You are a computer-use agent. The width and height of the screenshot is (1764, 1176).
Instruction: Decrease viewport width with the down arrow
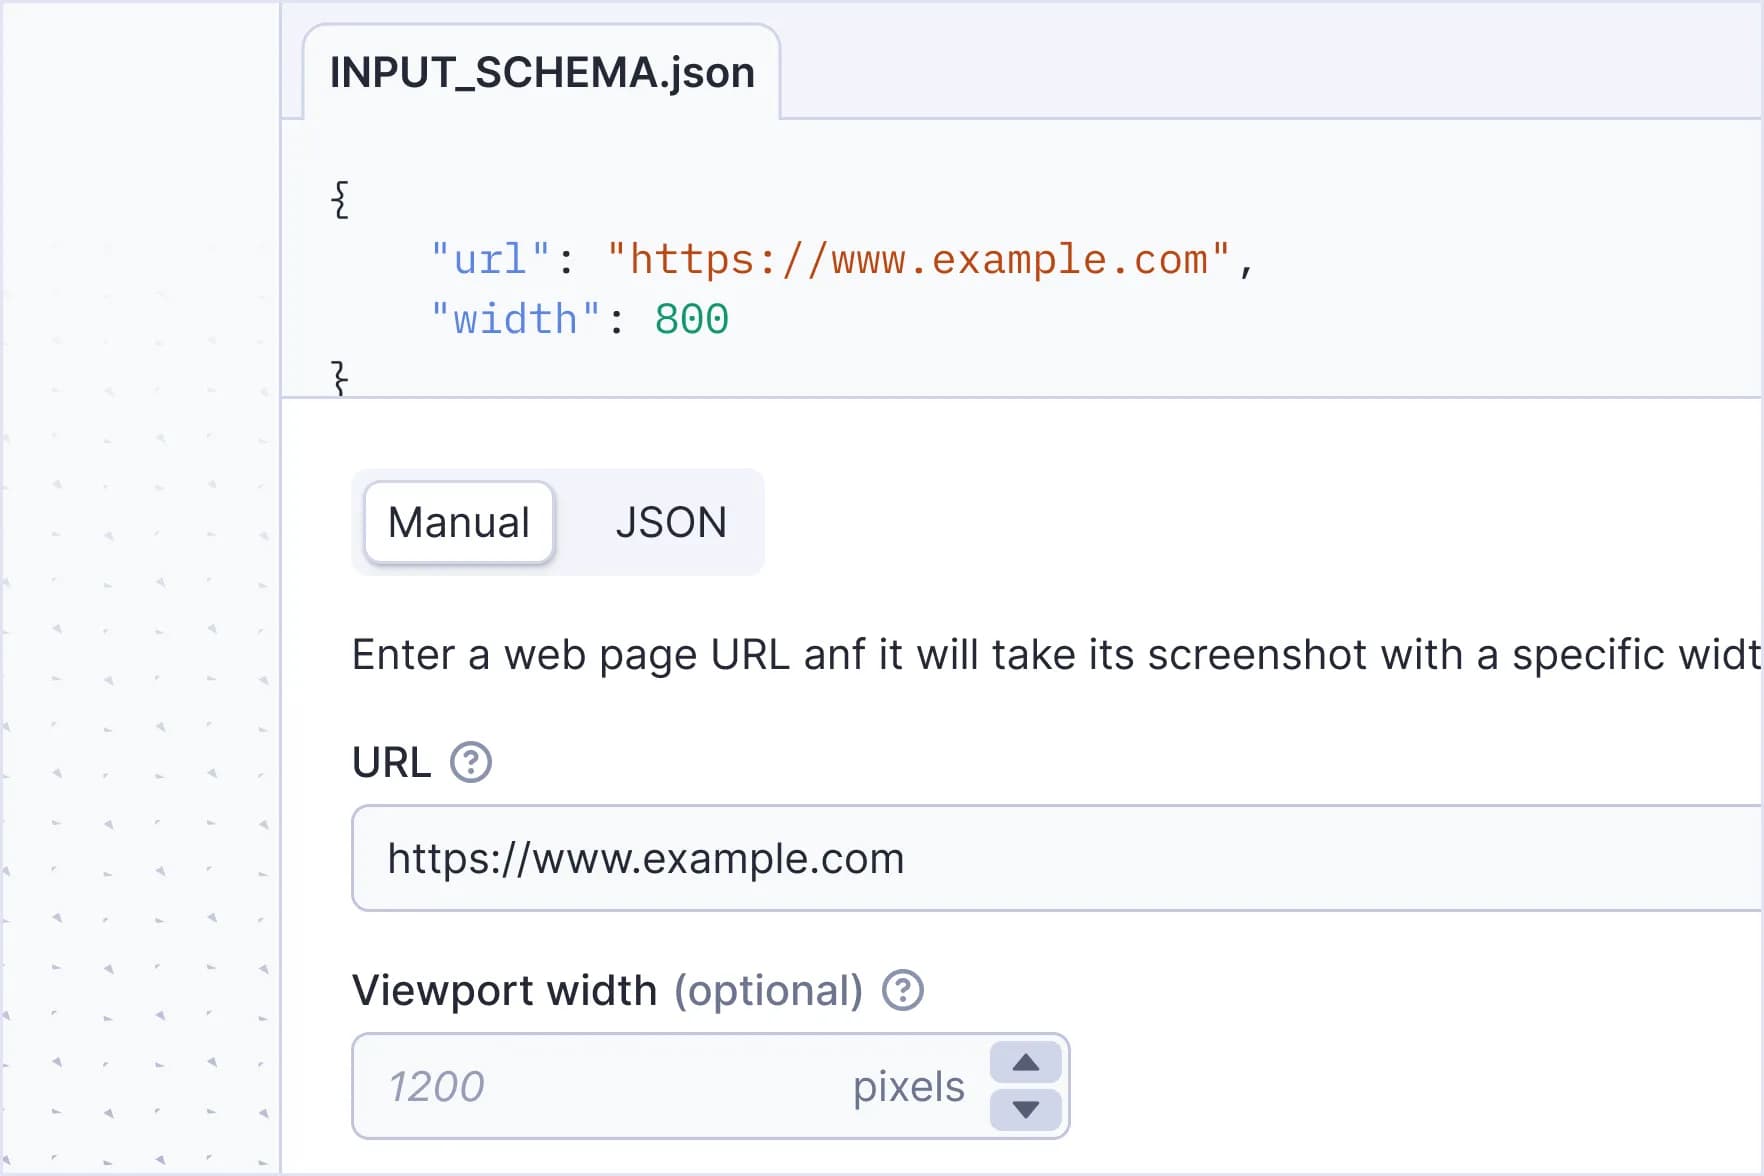point(1025,1110)
